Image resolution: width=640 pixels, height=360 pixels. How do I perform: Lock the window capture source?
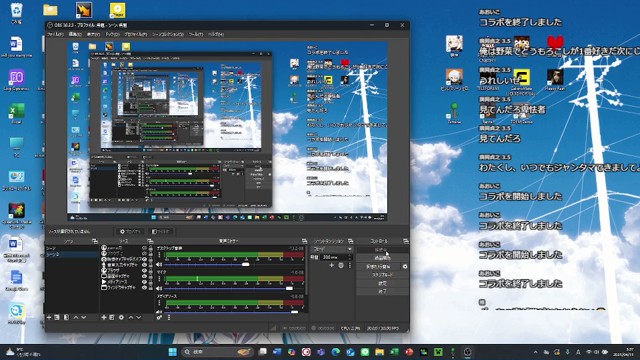[150, 287]
